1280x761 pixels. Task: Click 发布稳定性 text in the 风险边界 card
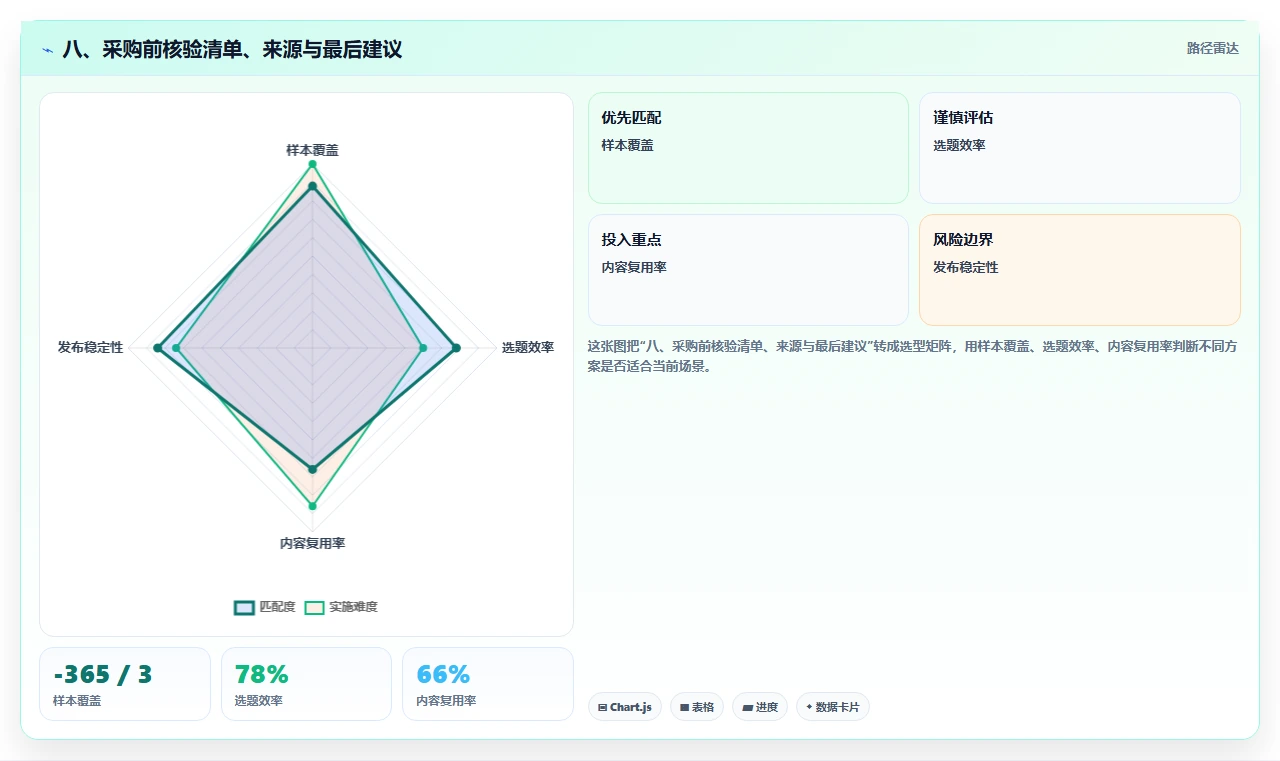(965, 267)
